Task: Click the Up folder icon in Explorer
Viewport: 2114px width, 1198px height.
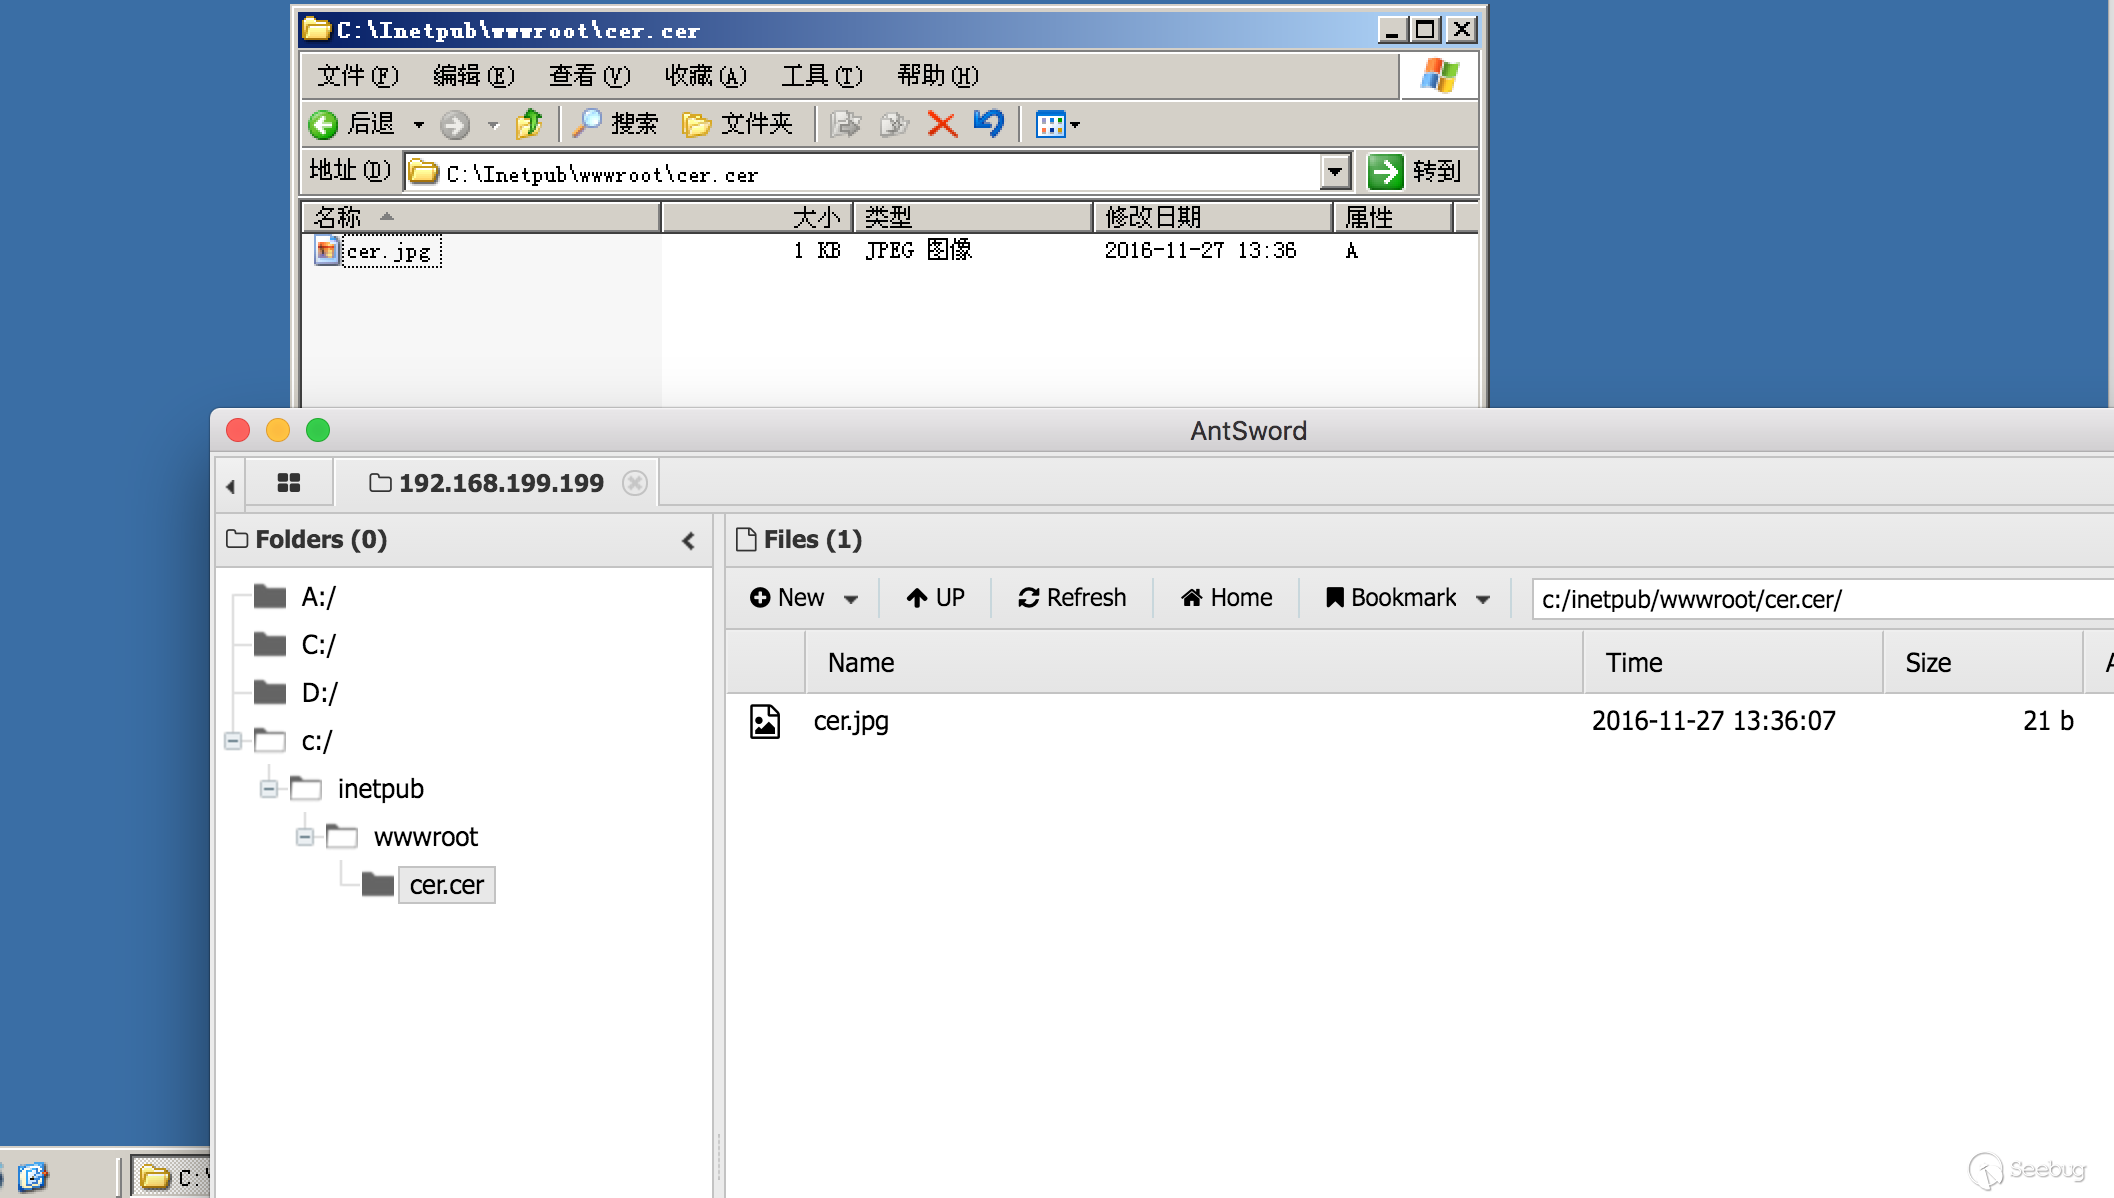Action: [x=529, y=124]
